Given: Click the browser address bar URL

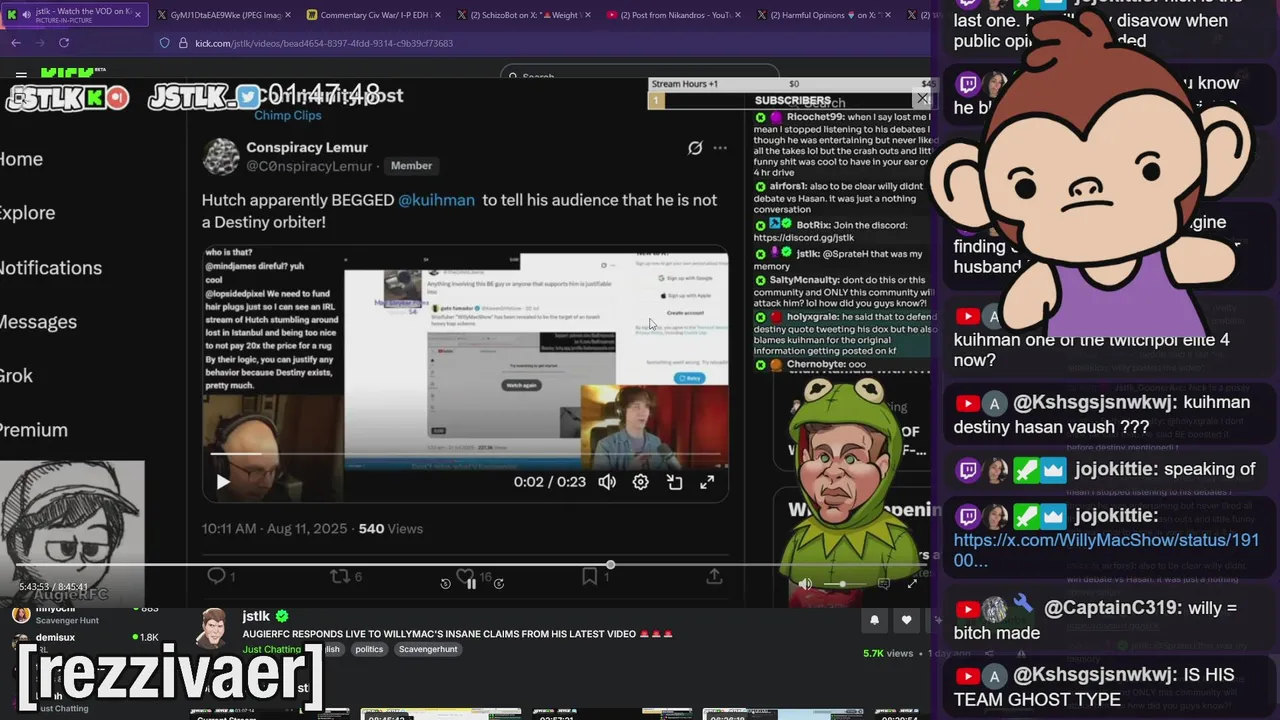Looking at the screenshot, I should click(x=324, y=43).
